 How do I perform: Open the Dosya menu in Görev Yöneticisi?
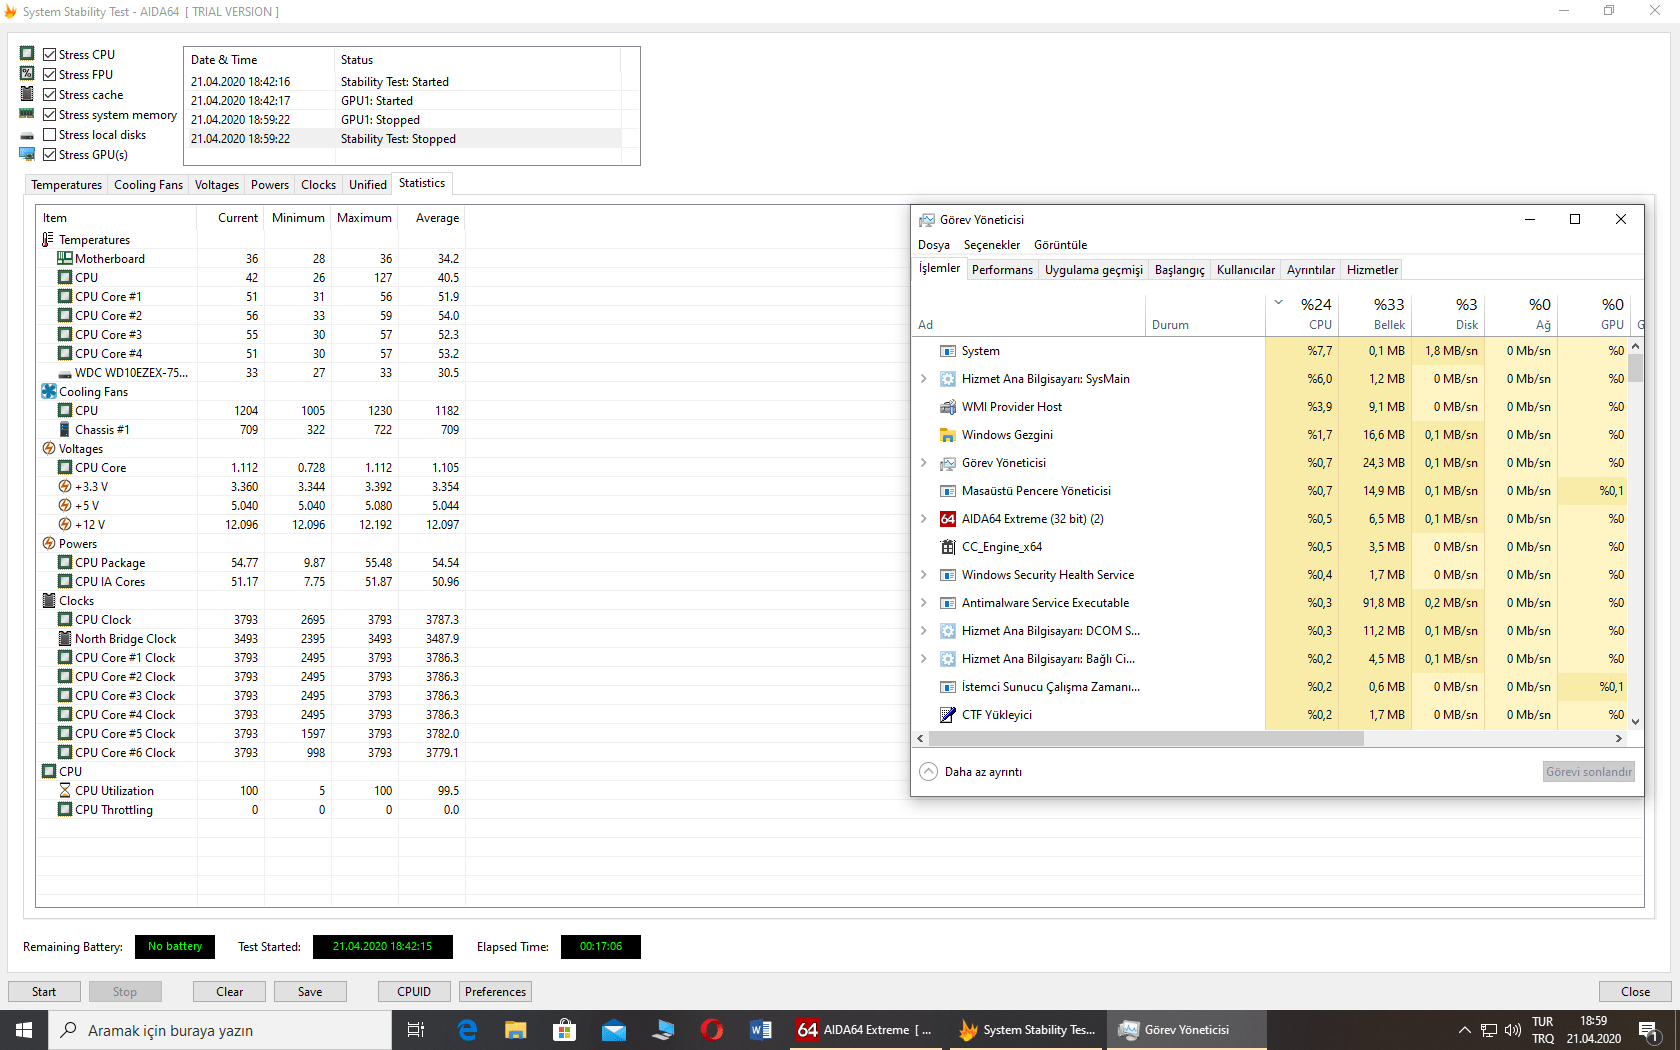point(934,245)
